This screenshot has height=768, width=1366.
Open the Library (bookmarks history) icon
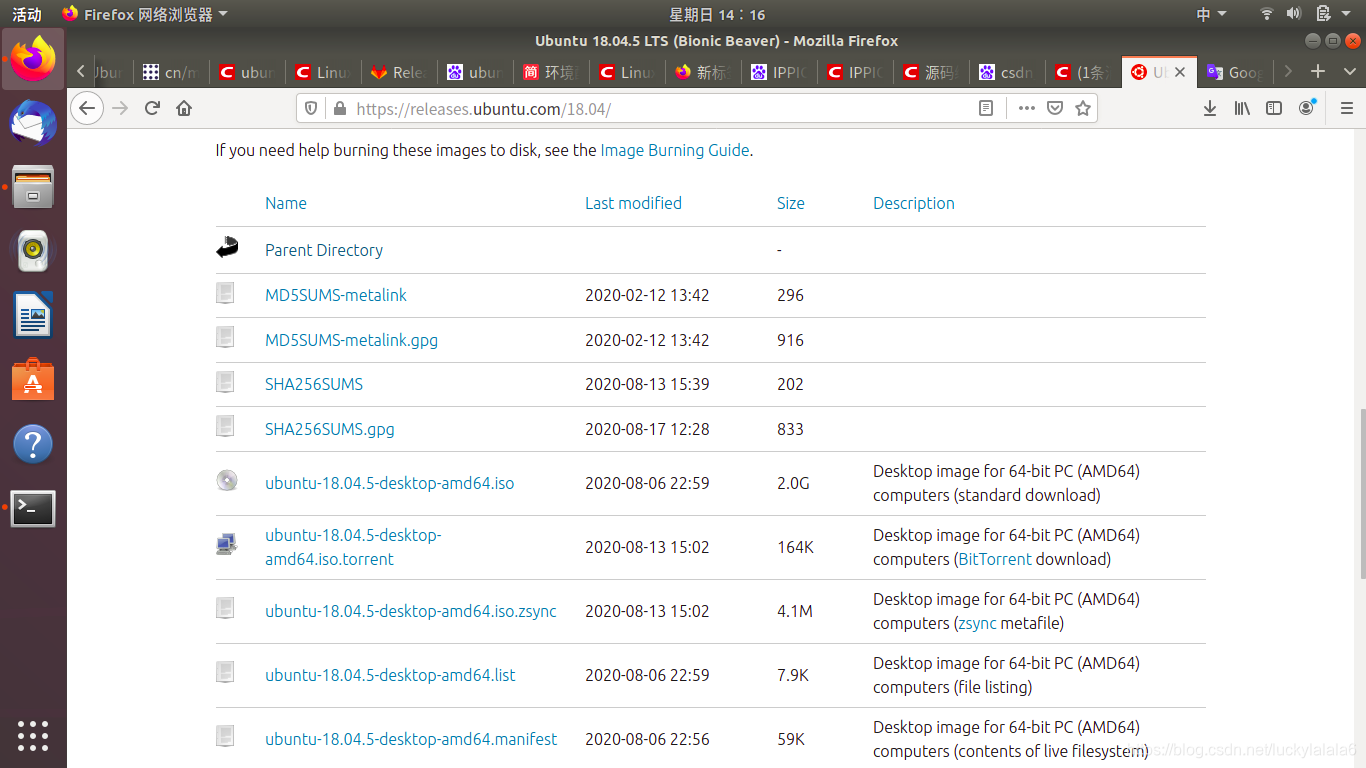point(1242,107)
